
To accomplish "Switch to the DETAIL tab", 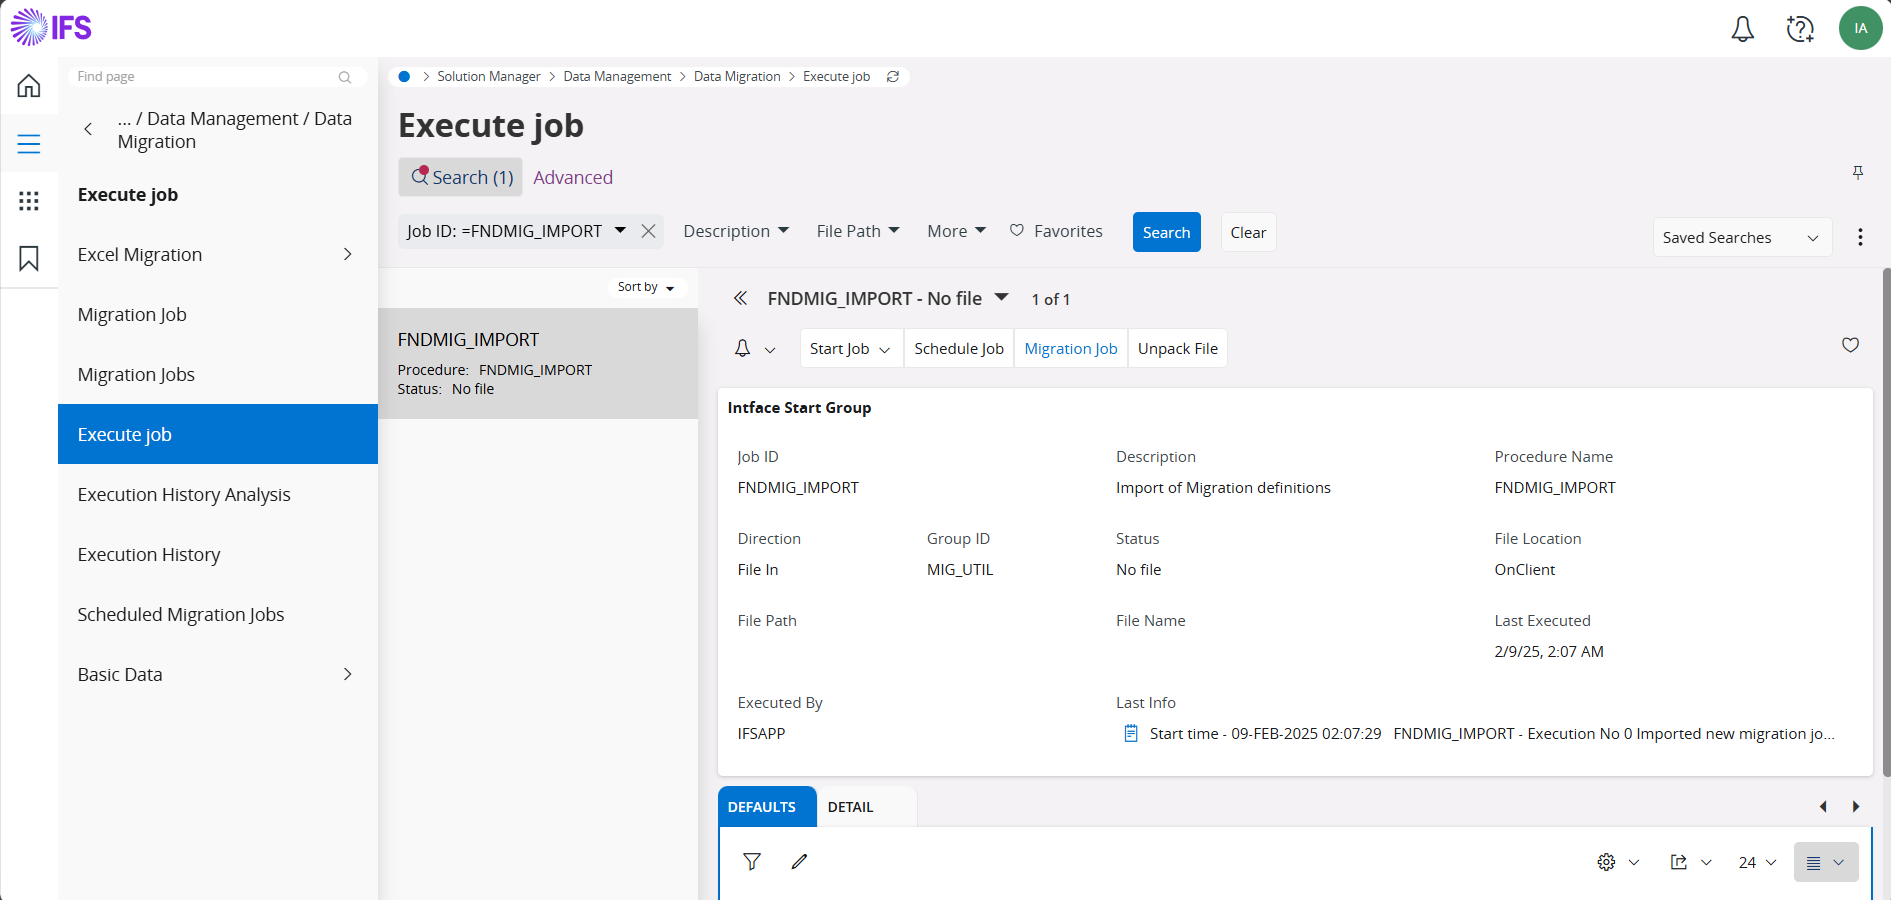I will (850, 807).
